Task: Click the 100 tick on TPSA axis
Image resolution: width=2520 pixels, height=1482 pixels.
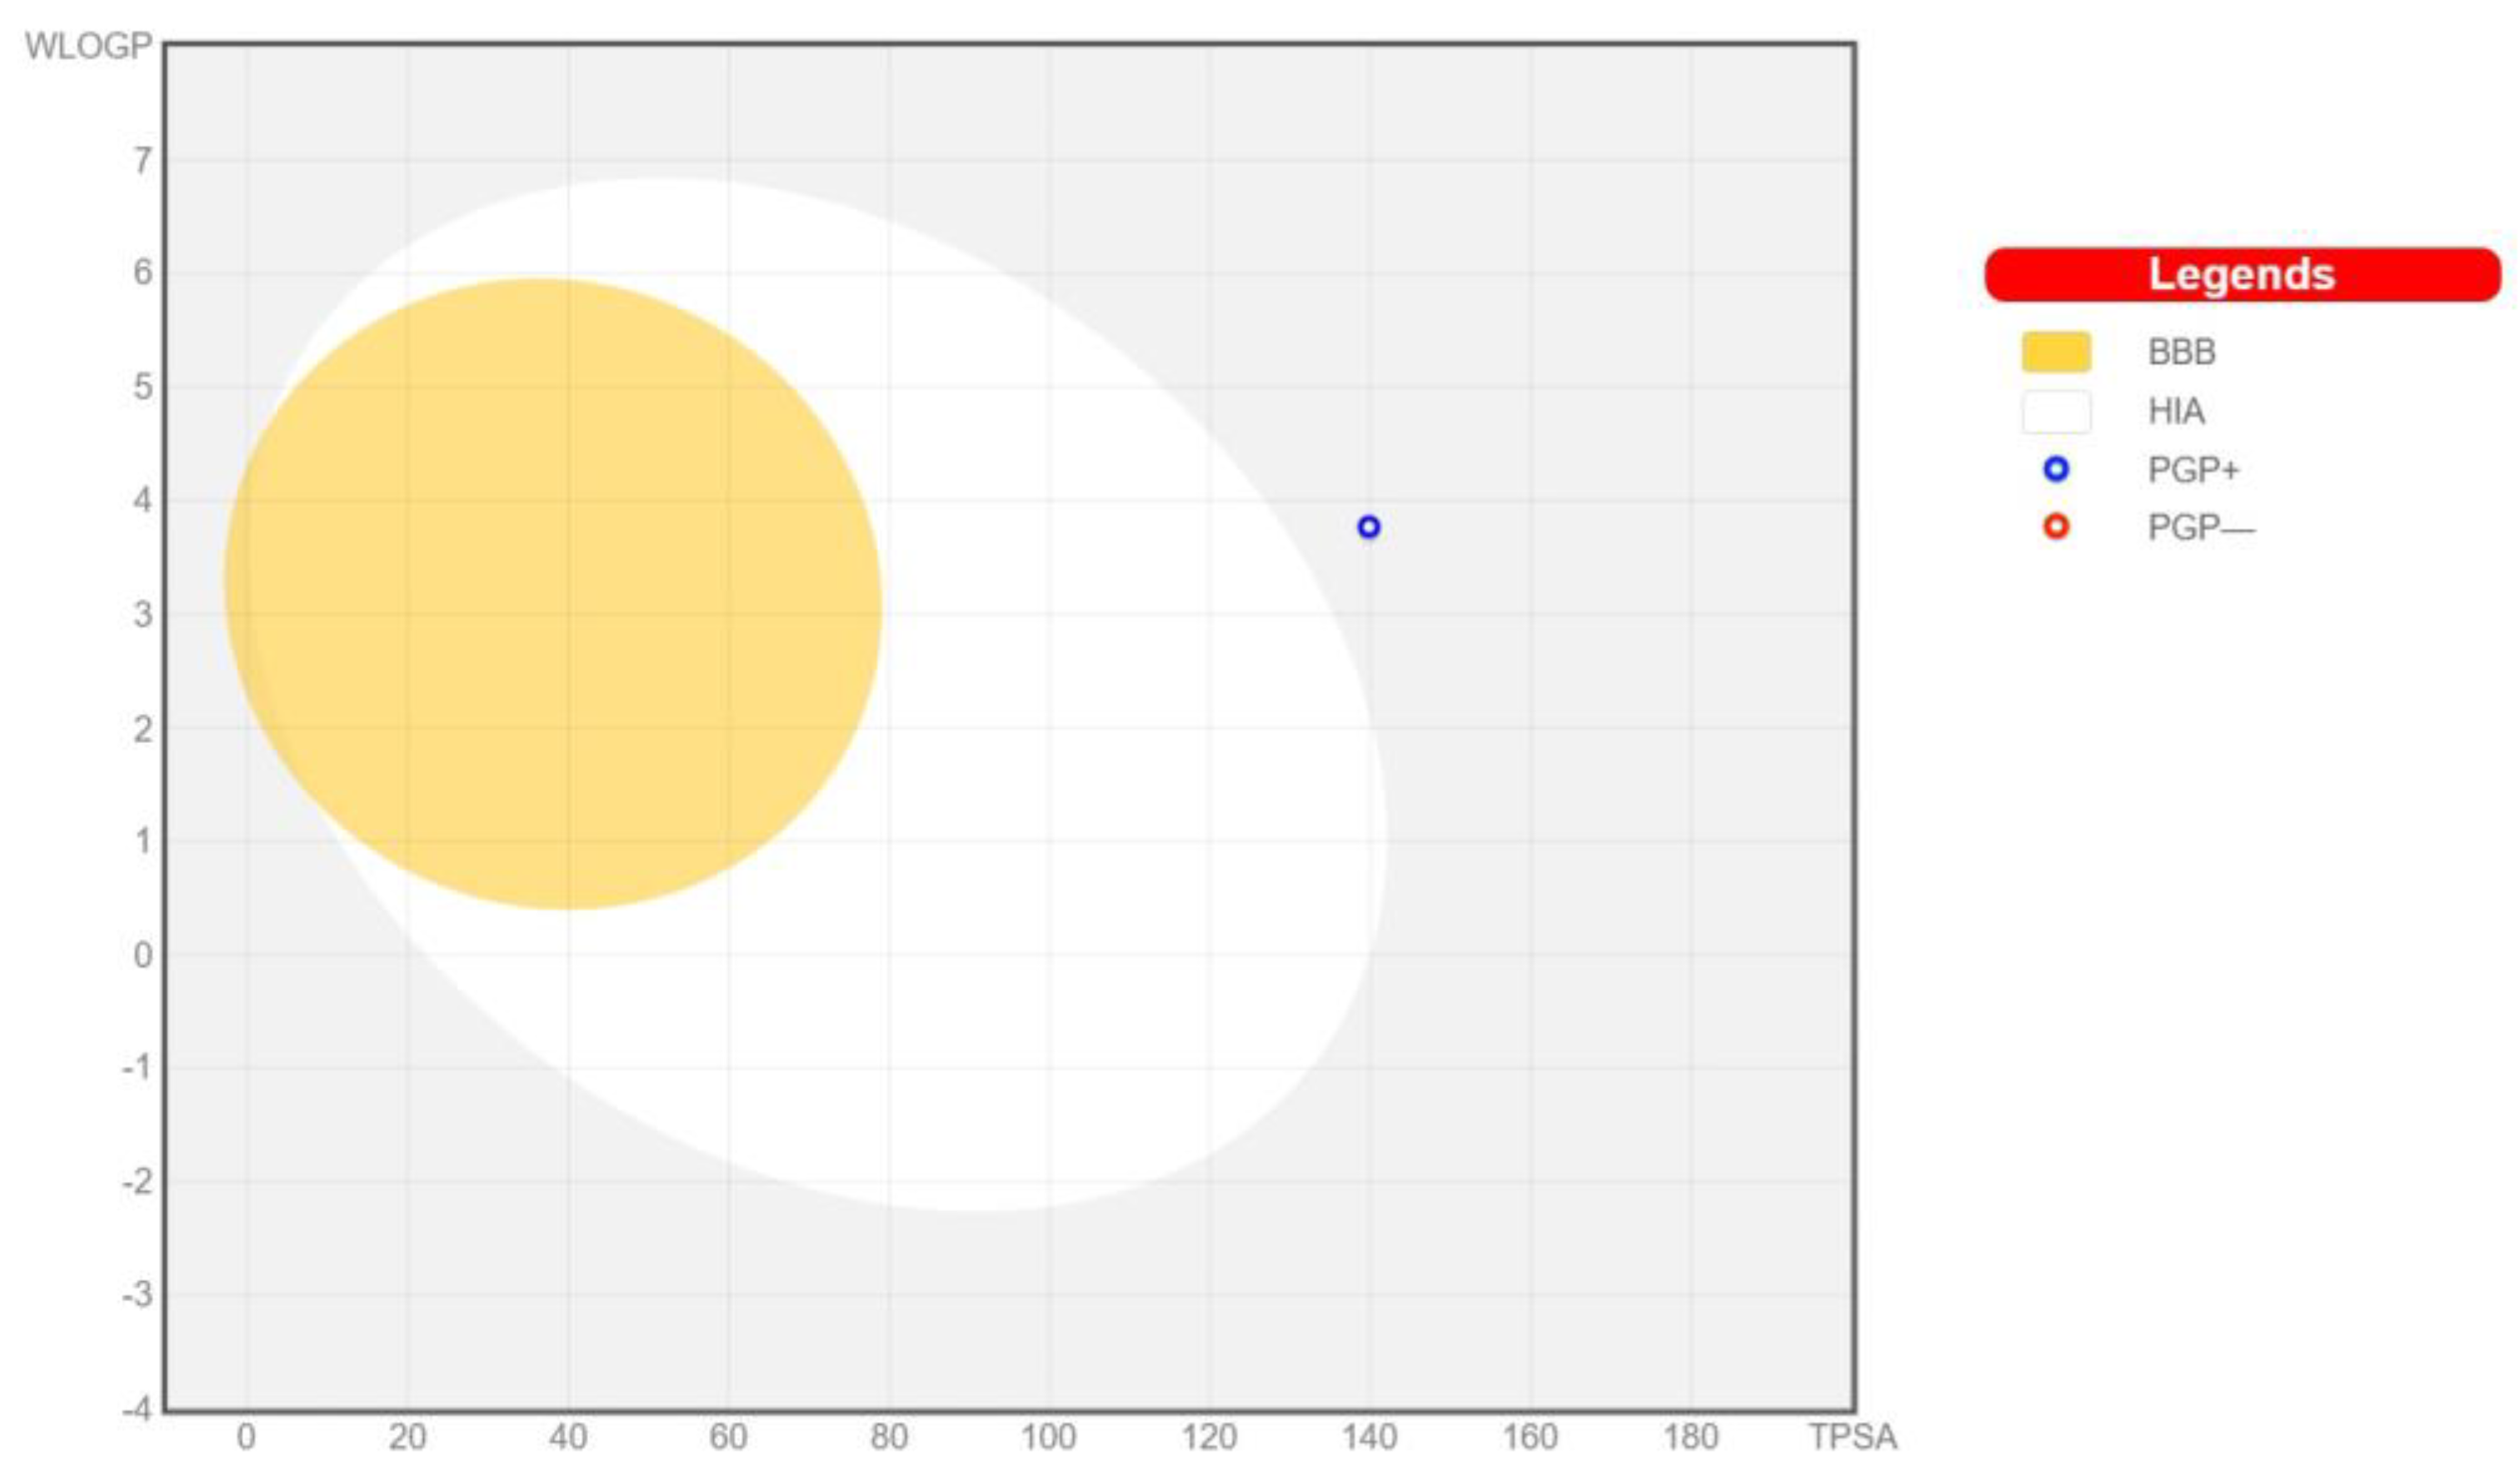Action: [x=1048, y=1437]
